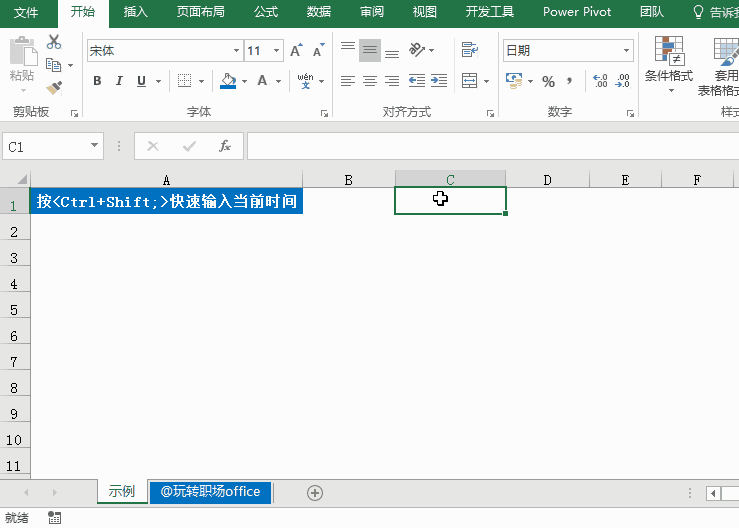Click the Cut scissors icon
Viewport: 739px width, 528px height.
54,42
